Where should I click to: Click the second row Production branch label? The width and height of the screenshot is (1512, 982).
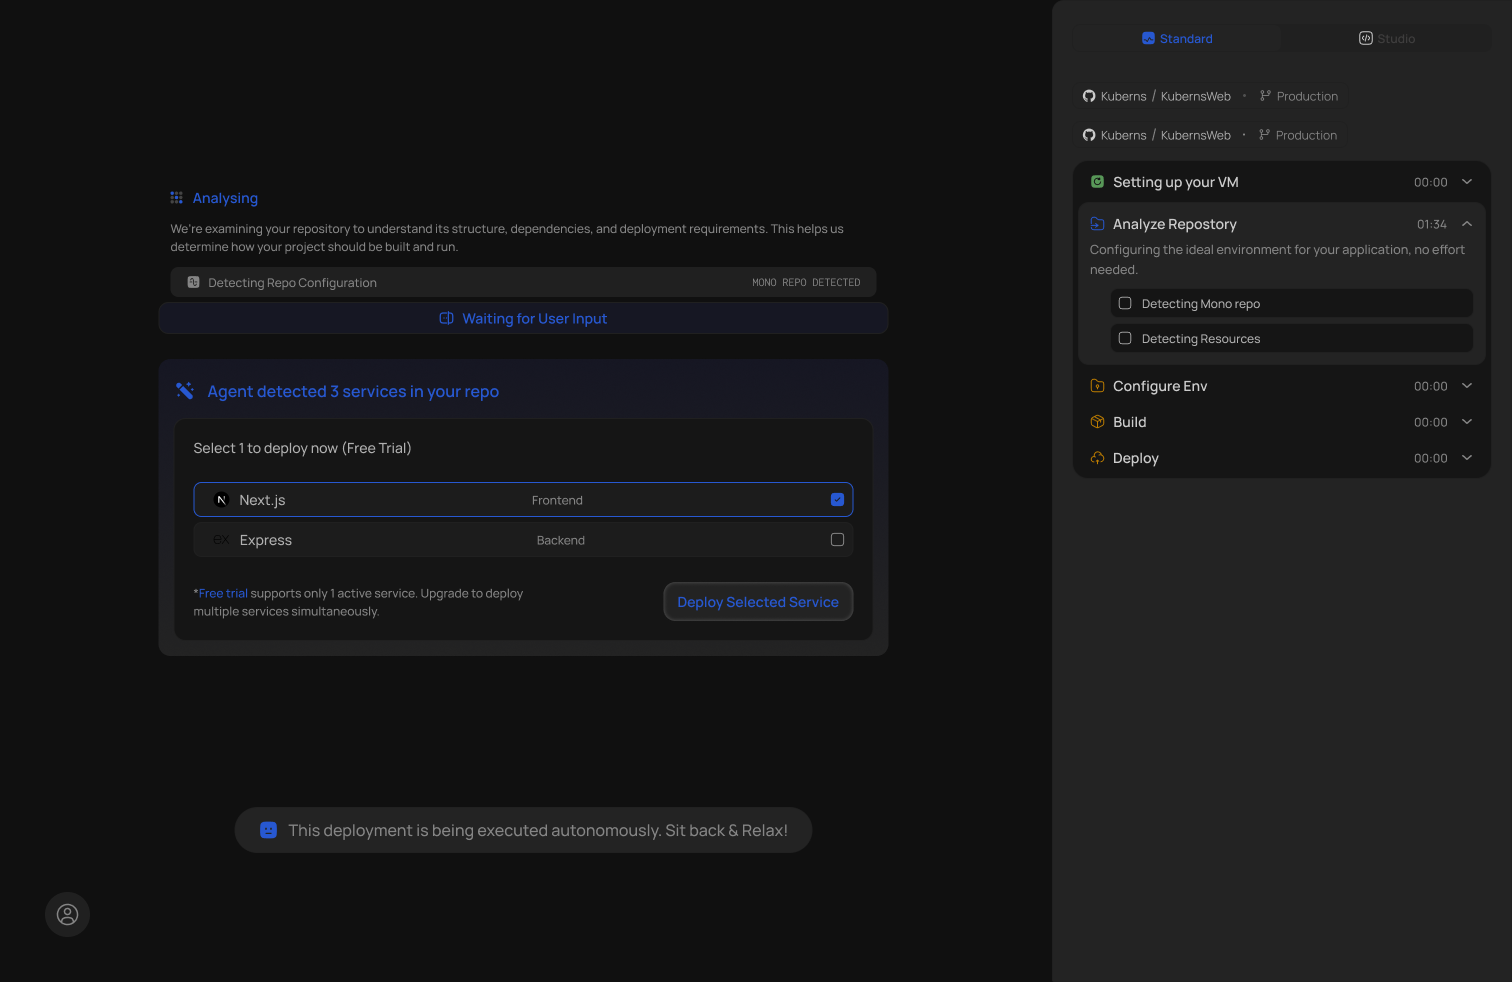pyautogui.click(x=1306, y=135)
